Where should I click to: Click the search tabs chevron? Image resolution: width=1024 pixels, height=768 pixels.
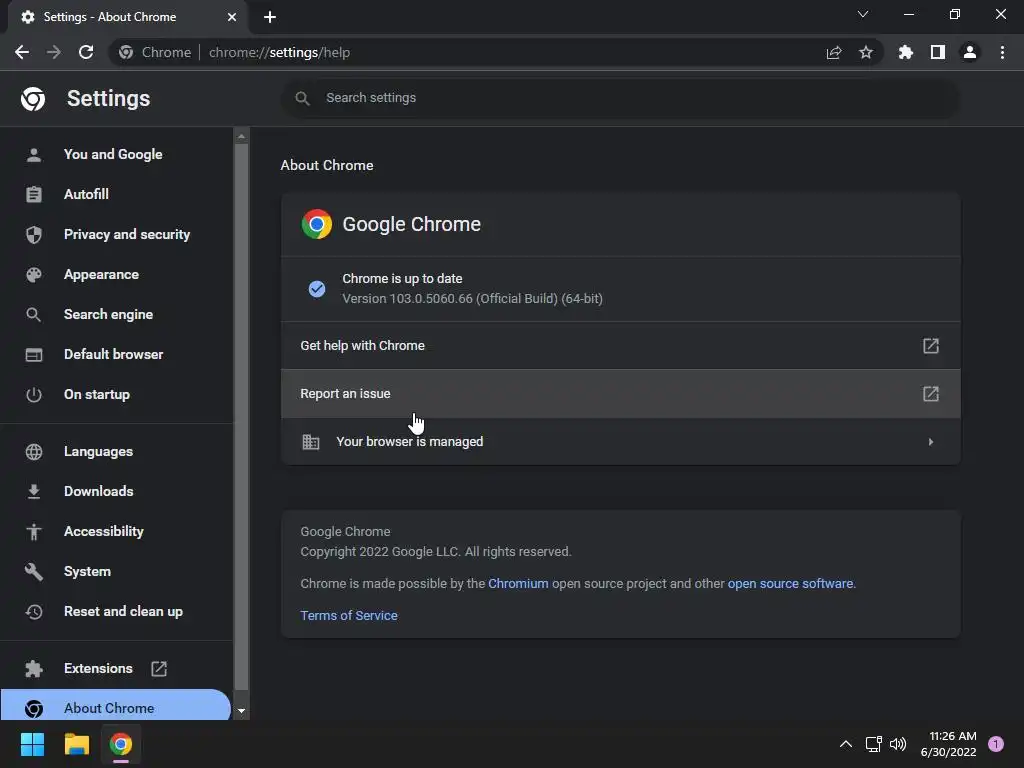click(863, 14)
